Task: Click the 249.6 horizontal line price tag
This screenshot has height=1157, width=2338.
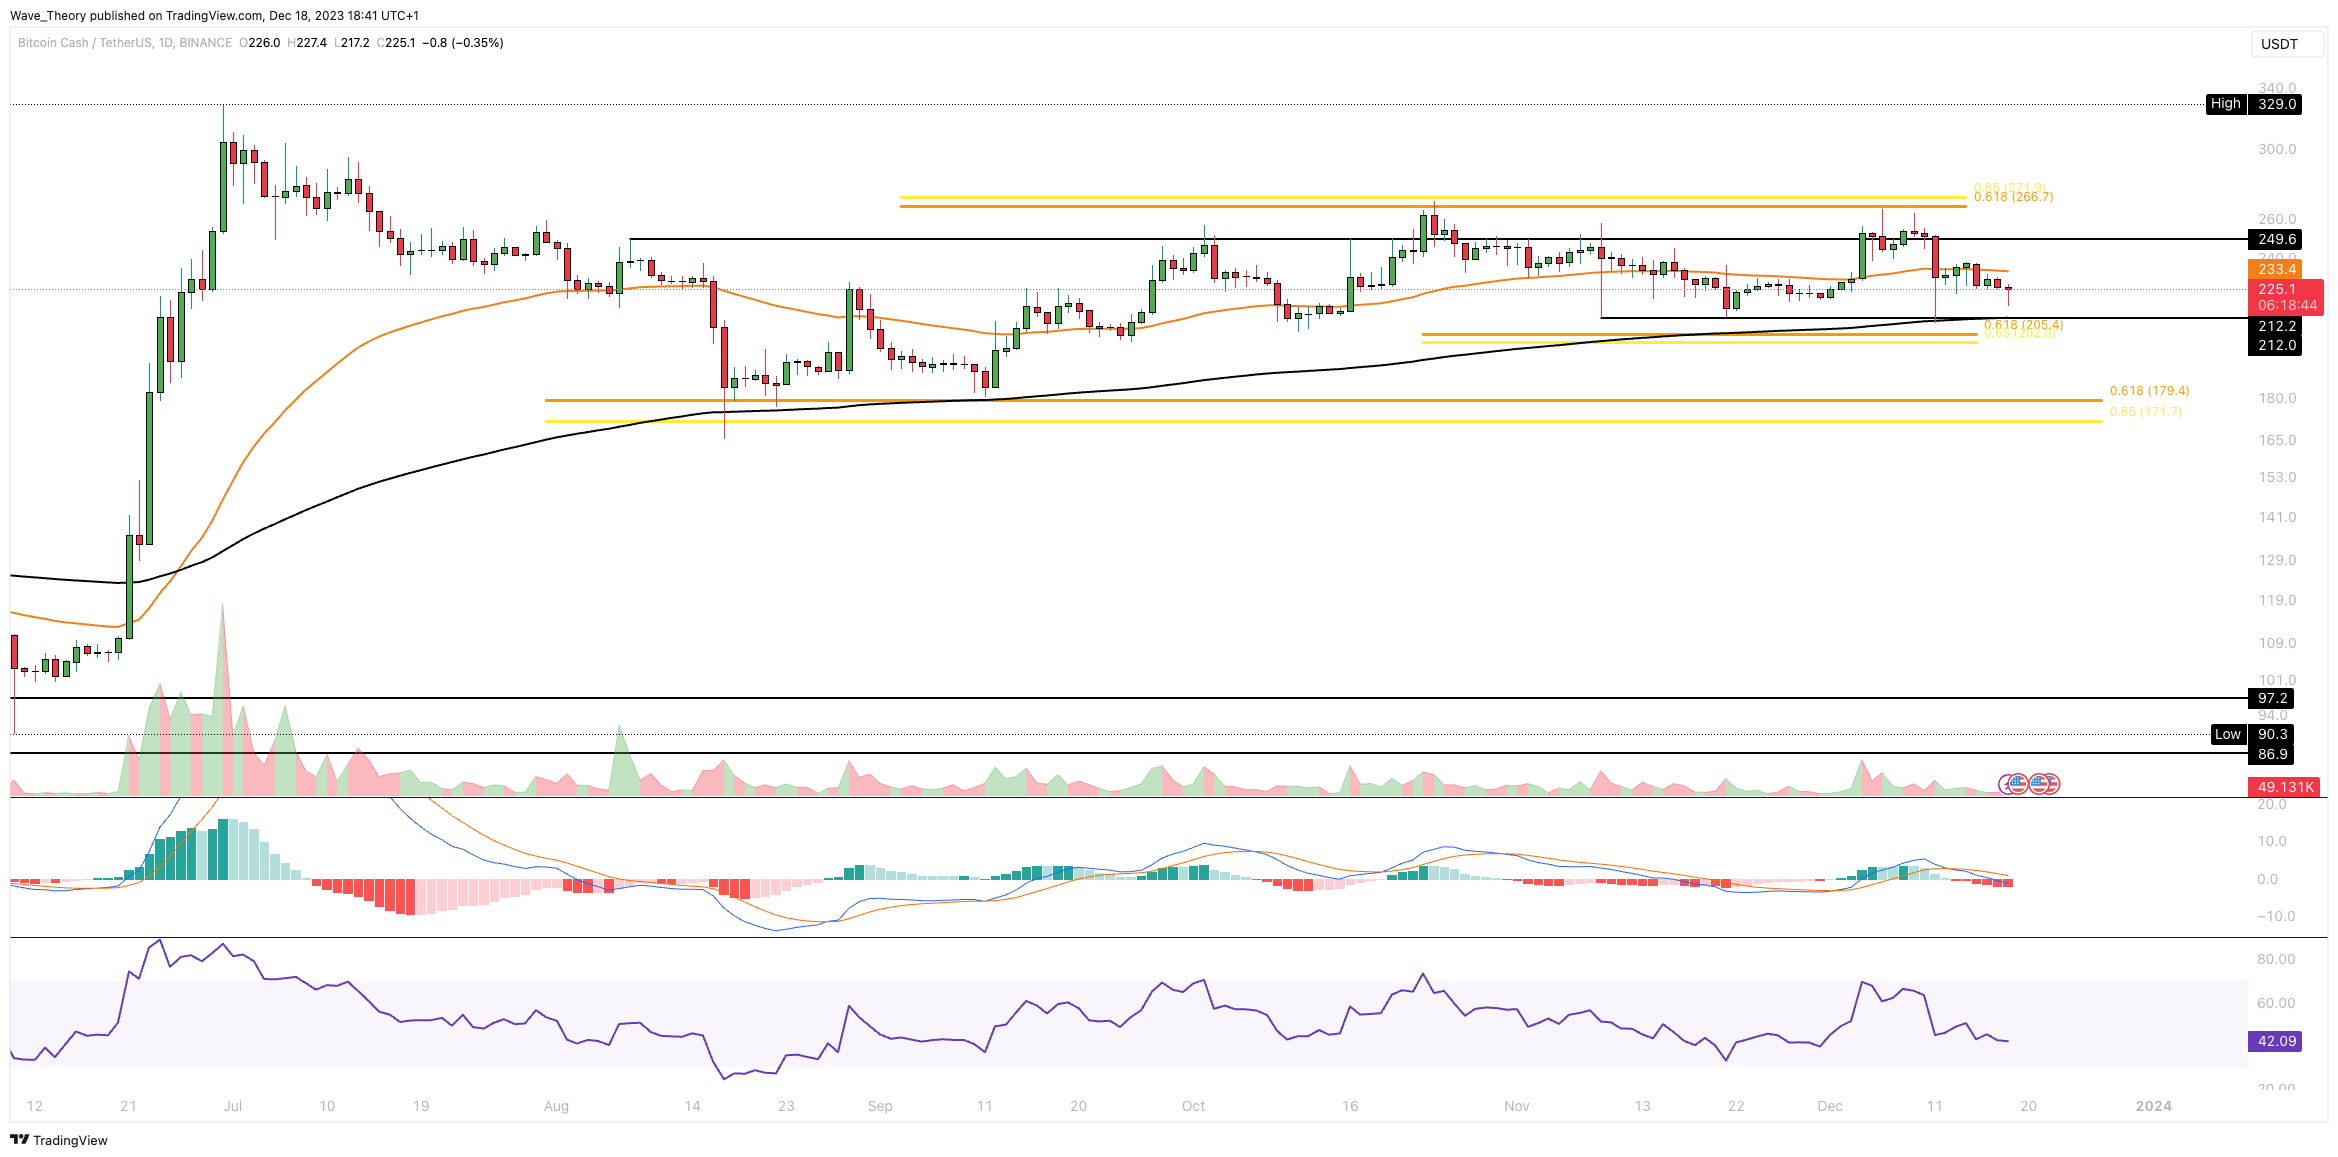Action: pos(2276,239)
